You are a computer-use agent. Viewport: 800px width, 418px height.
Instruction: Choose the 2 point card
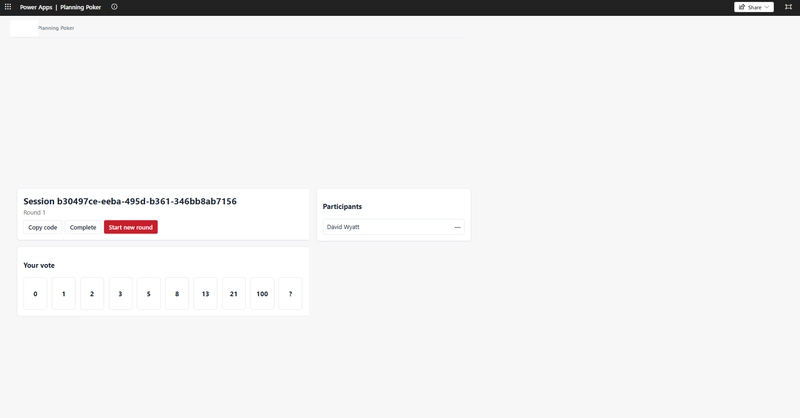[92, 294]
